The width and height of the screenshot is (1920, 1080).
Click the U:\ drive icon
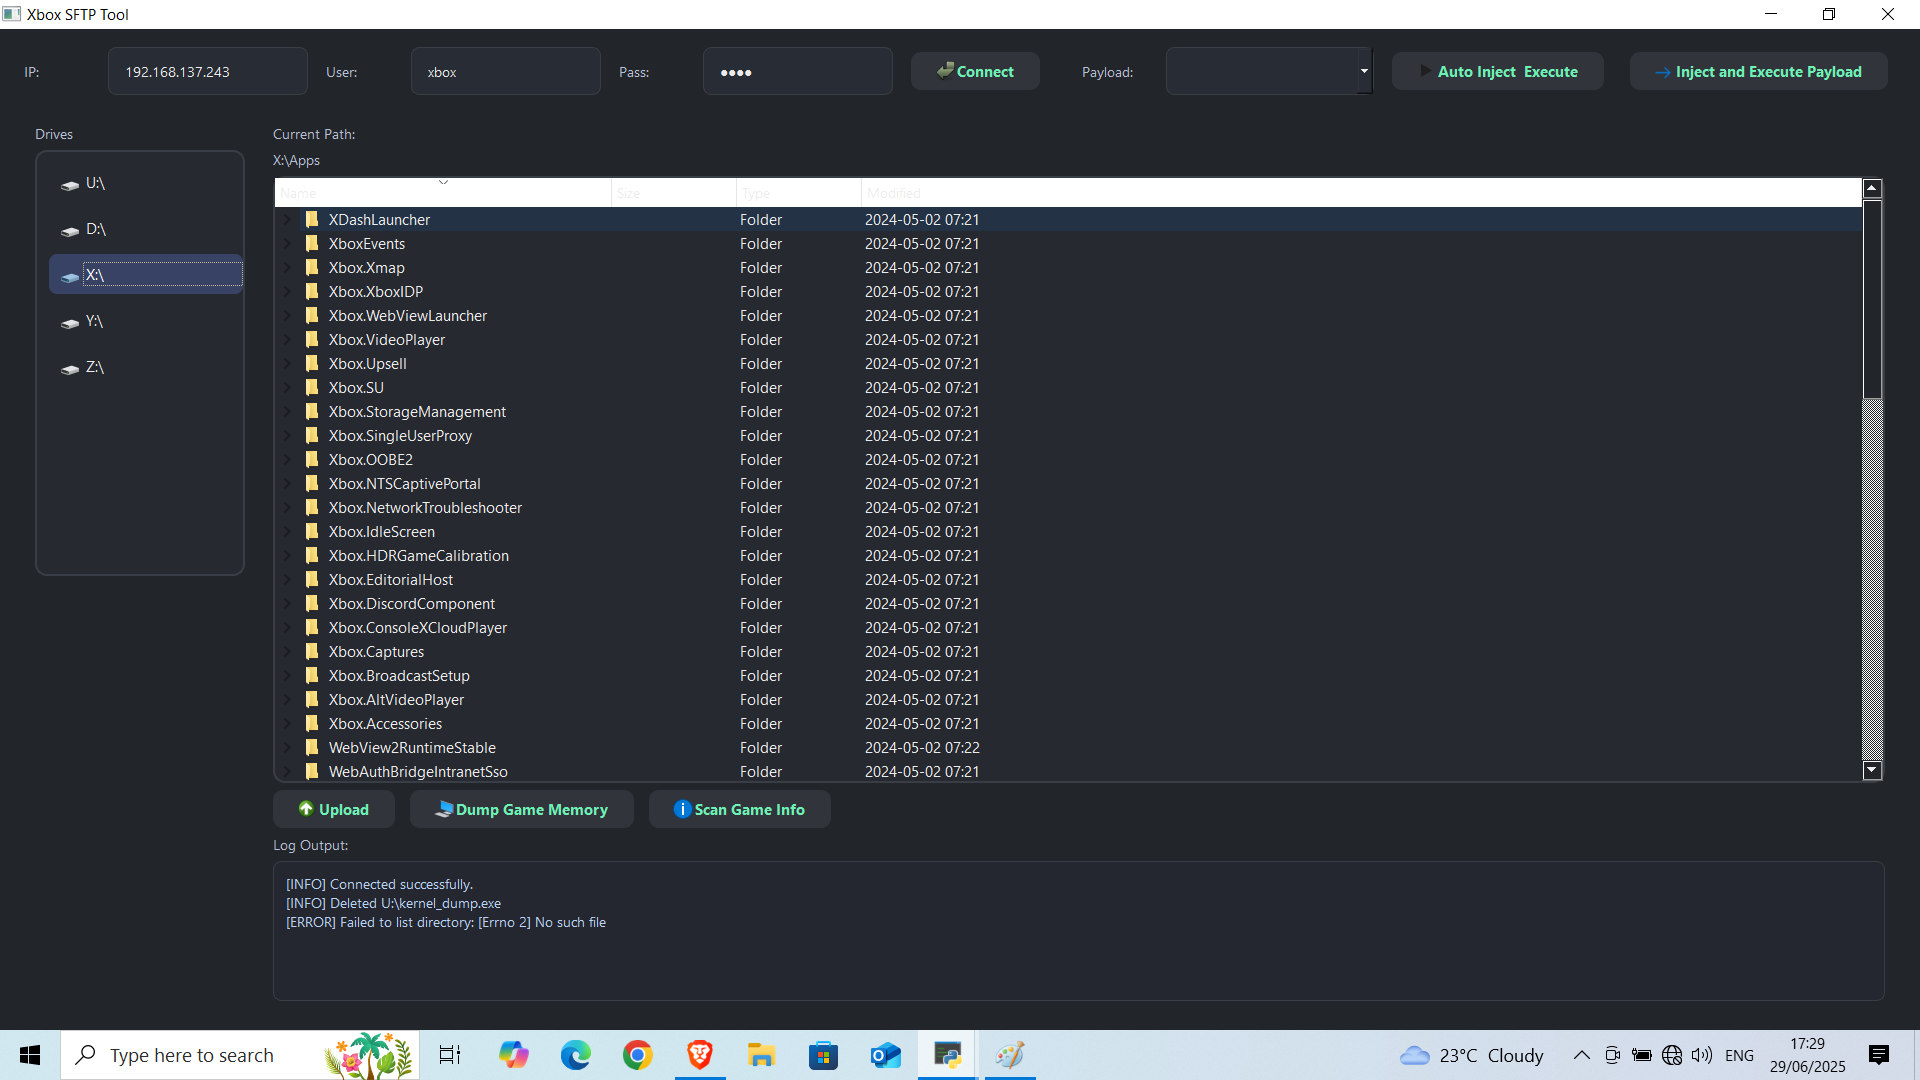pyautogui.click(x=70, y=185)
